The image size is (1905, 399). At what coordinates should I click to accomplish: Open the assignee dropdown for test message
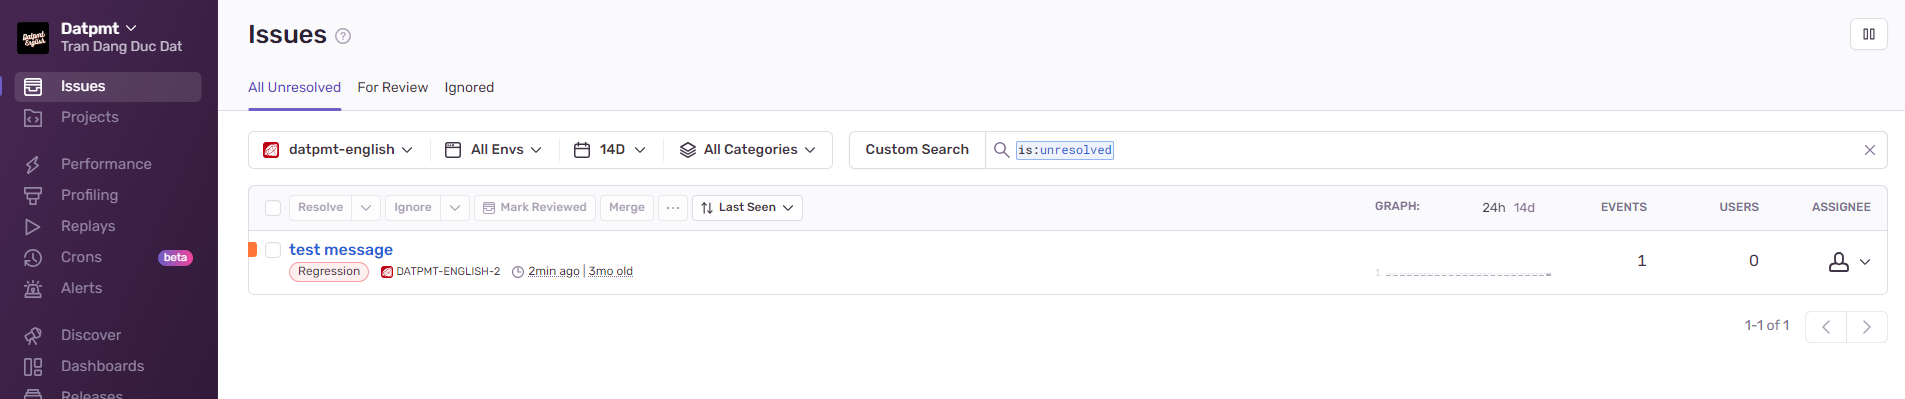(x=1848, y=262)
